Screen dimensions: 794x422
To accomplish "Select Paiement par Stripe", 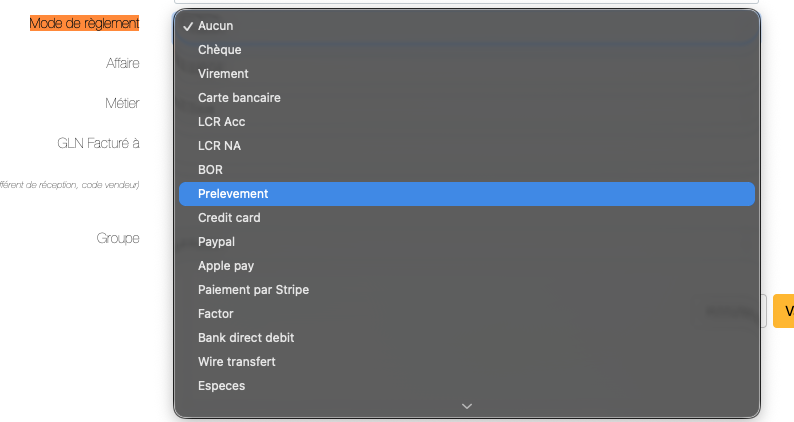I will (x=253, y=290).
